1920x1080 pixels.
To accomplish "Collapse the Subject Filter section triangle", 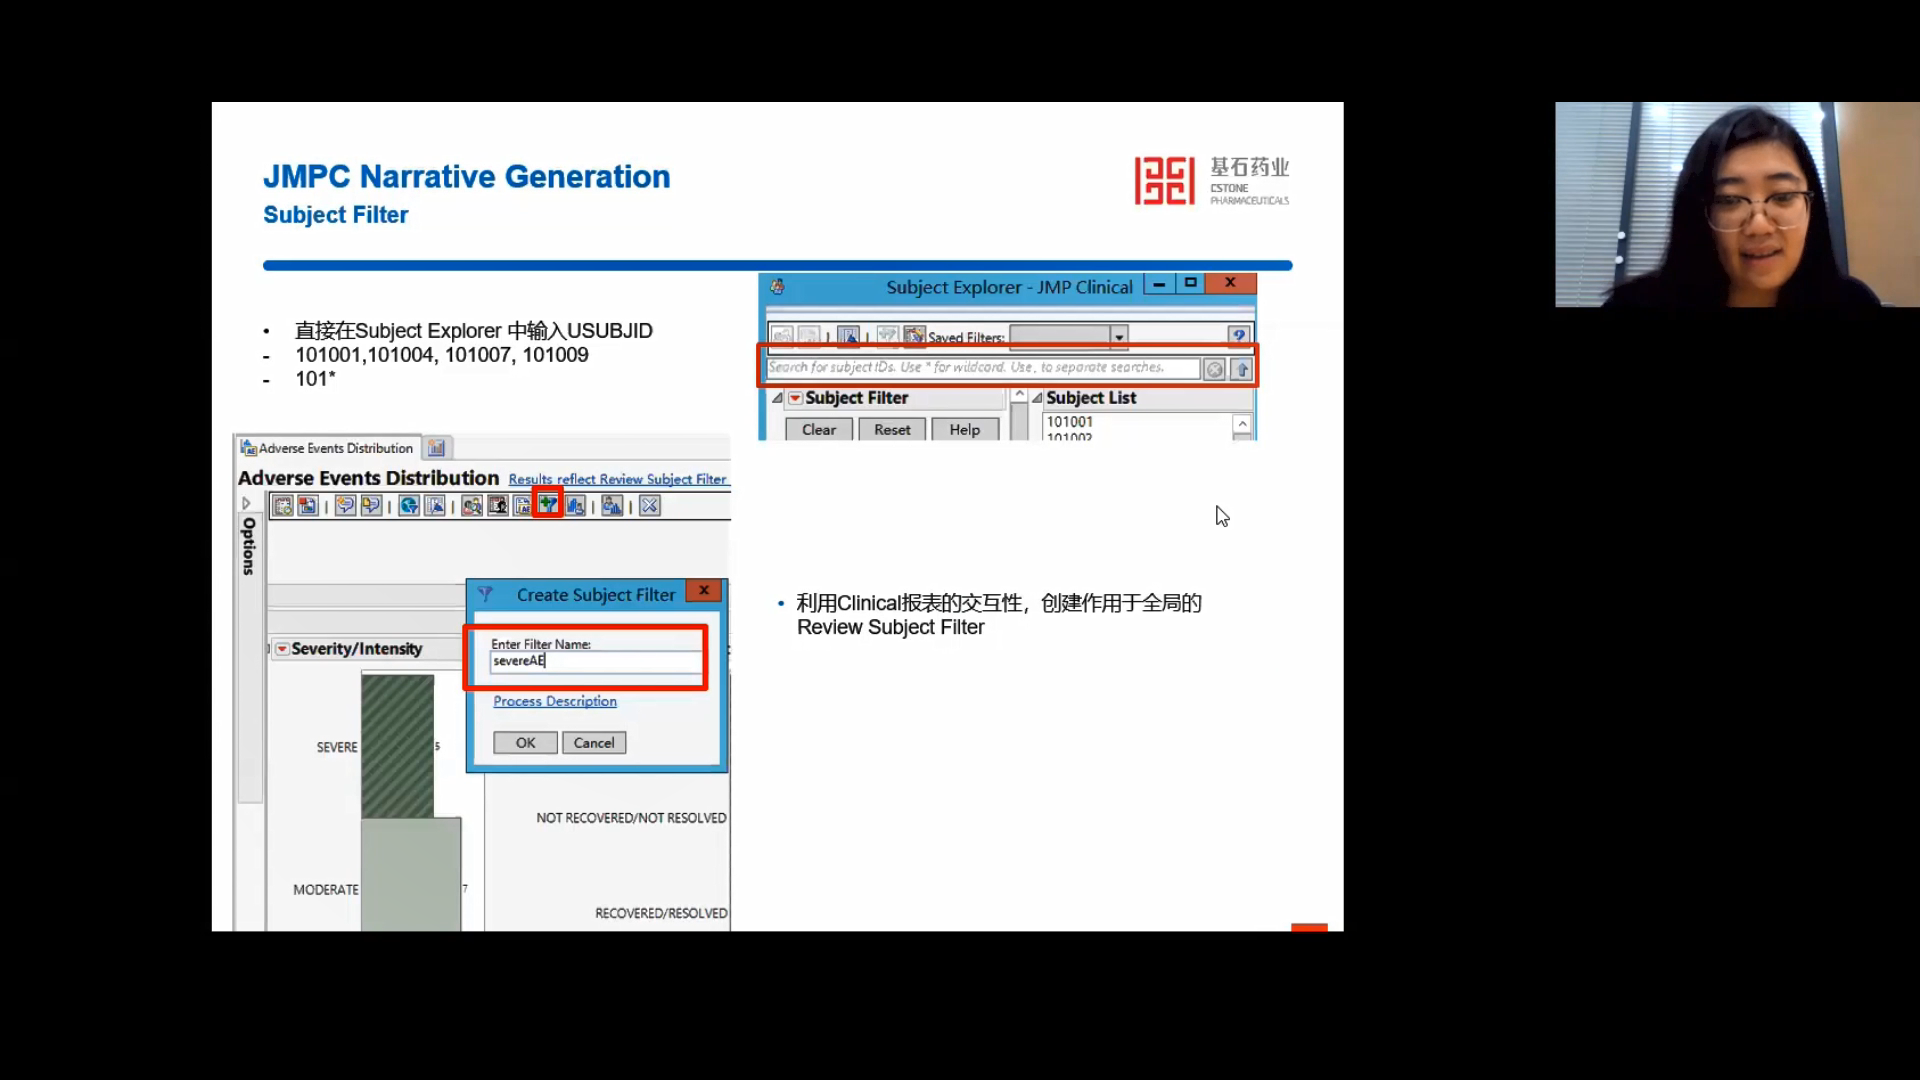I will tap(780, 397).
